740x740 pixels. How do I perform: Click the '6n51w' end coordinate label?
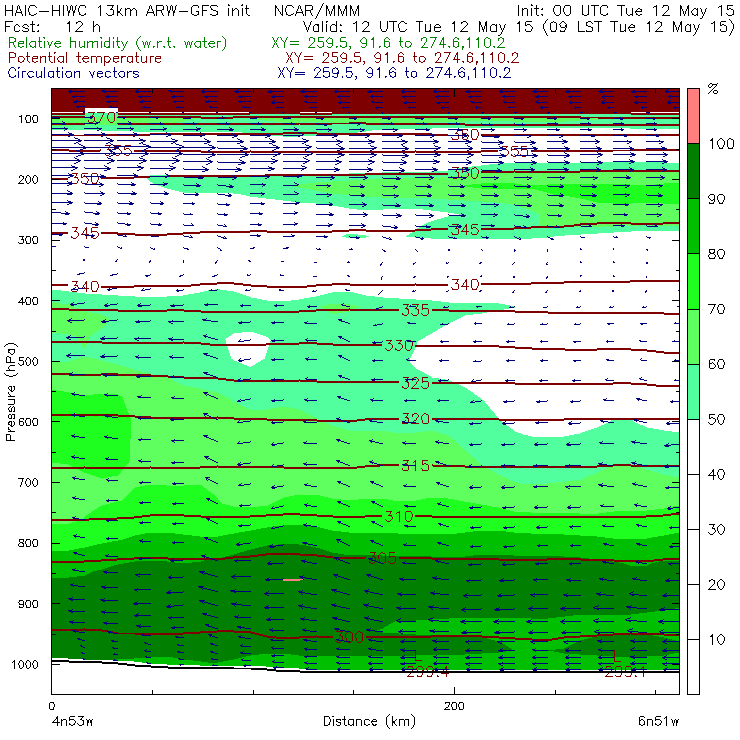pos(658,722)
